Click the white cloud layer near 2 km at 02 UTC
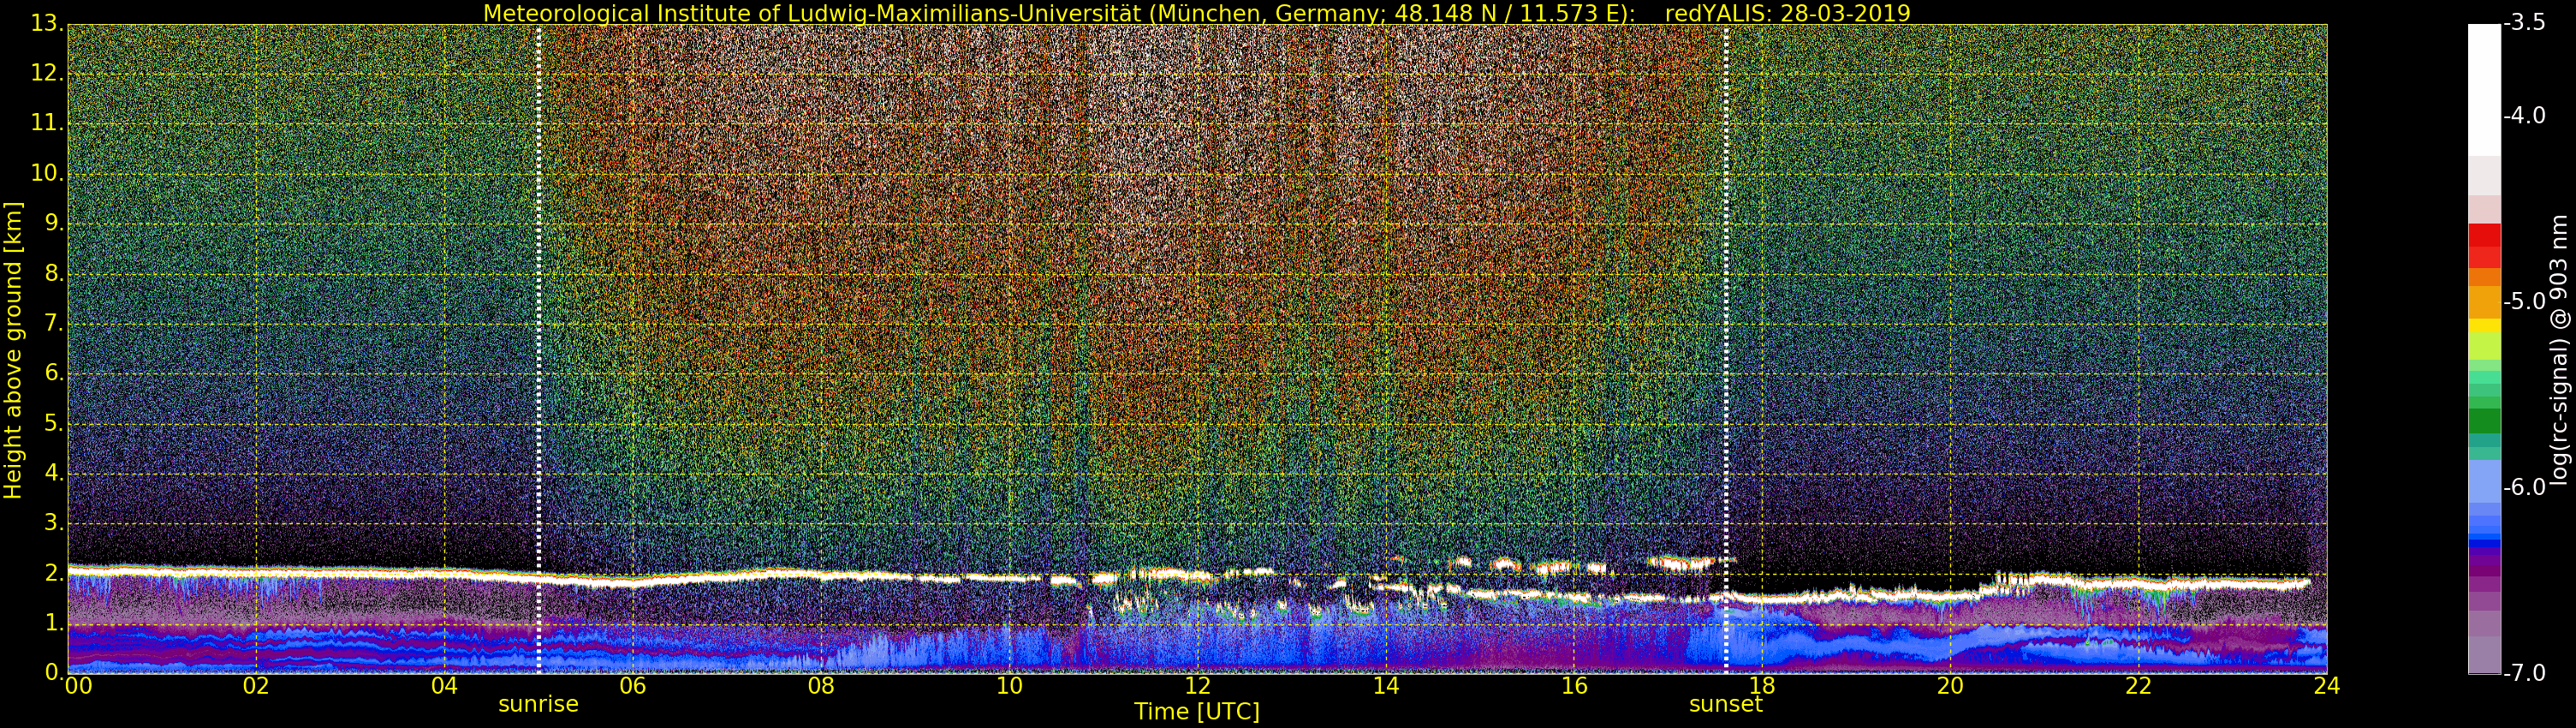Screen dimensions: 2576x728 pos(256,573)
